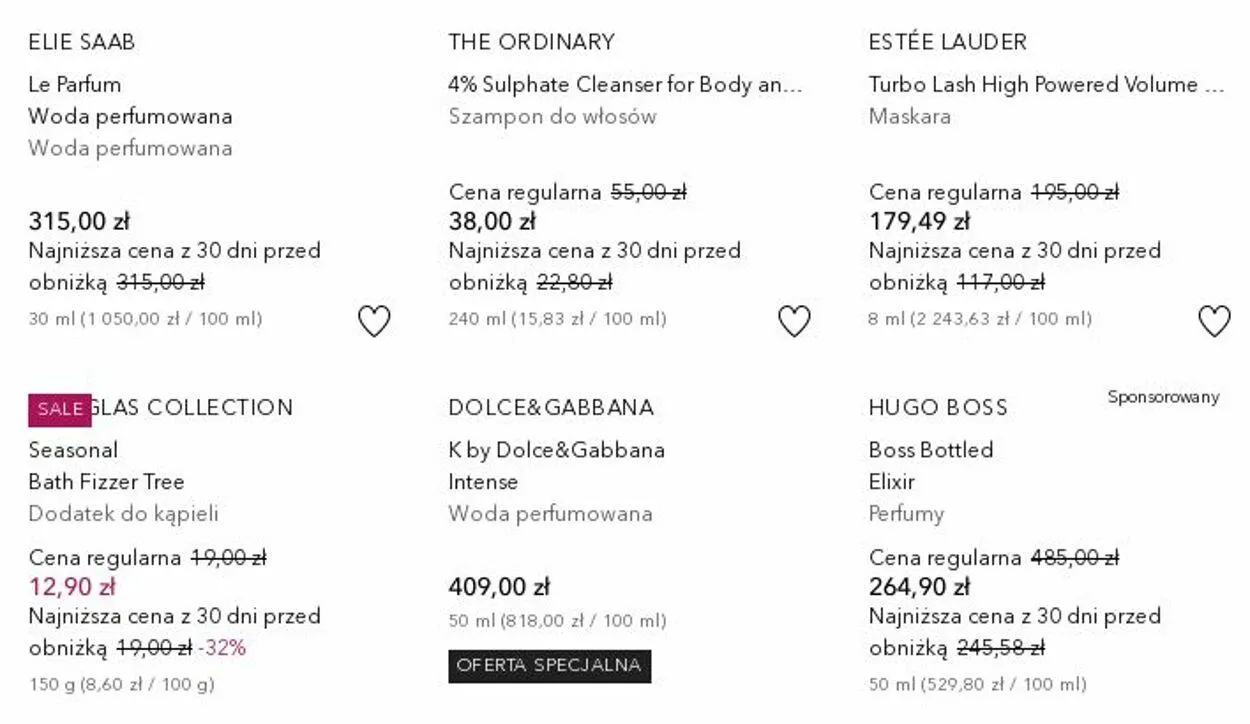The height and width of the screenshot is (724, 1250).
Task: Click the 12,90 zł sale price
Action: 72,587
